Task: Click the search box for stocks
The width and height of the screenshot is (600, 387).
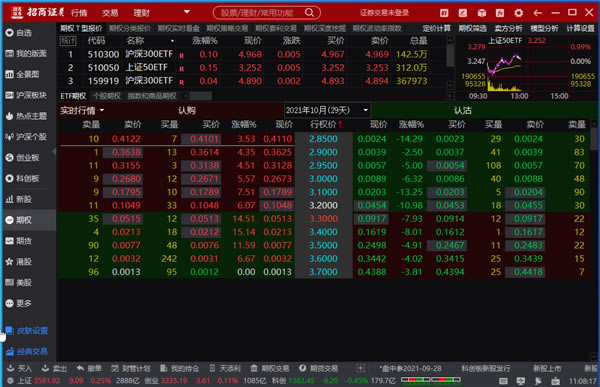Action: [x=267, y=13]
